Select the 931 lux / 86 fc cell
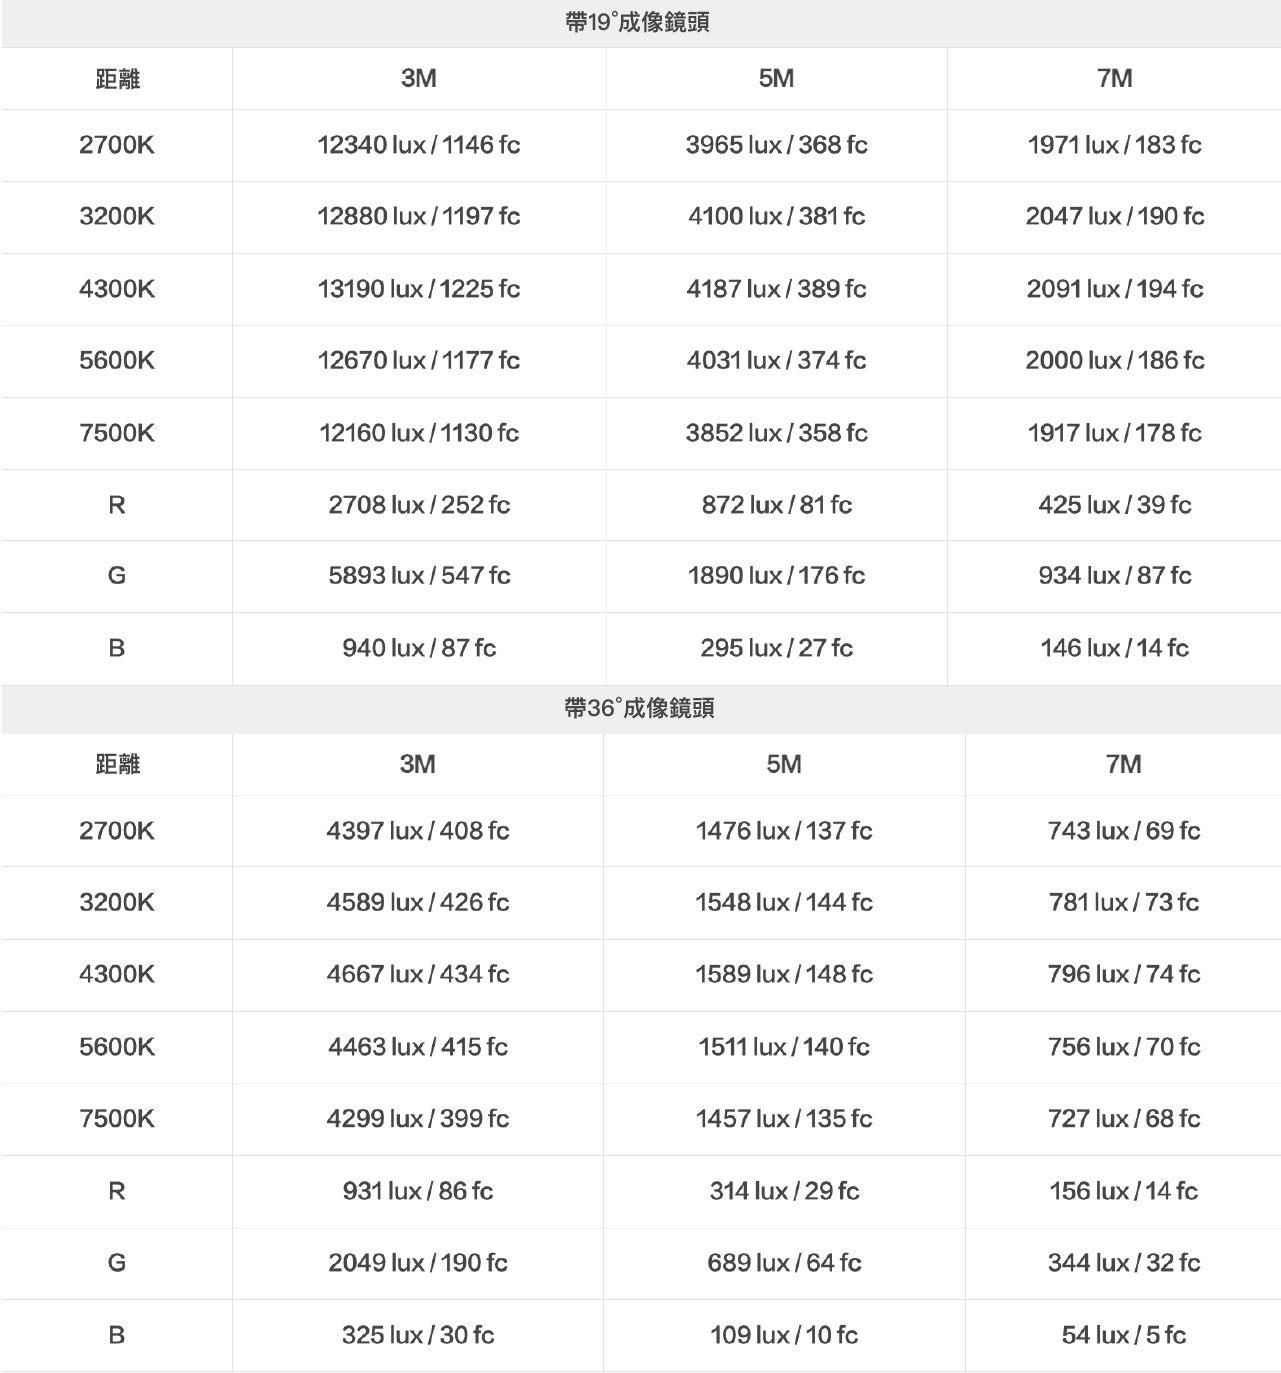 (x=418, y=1191)
